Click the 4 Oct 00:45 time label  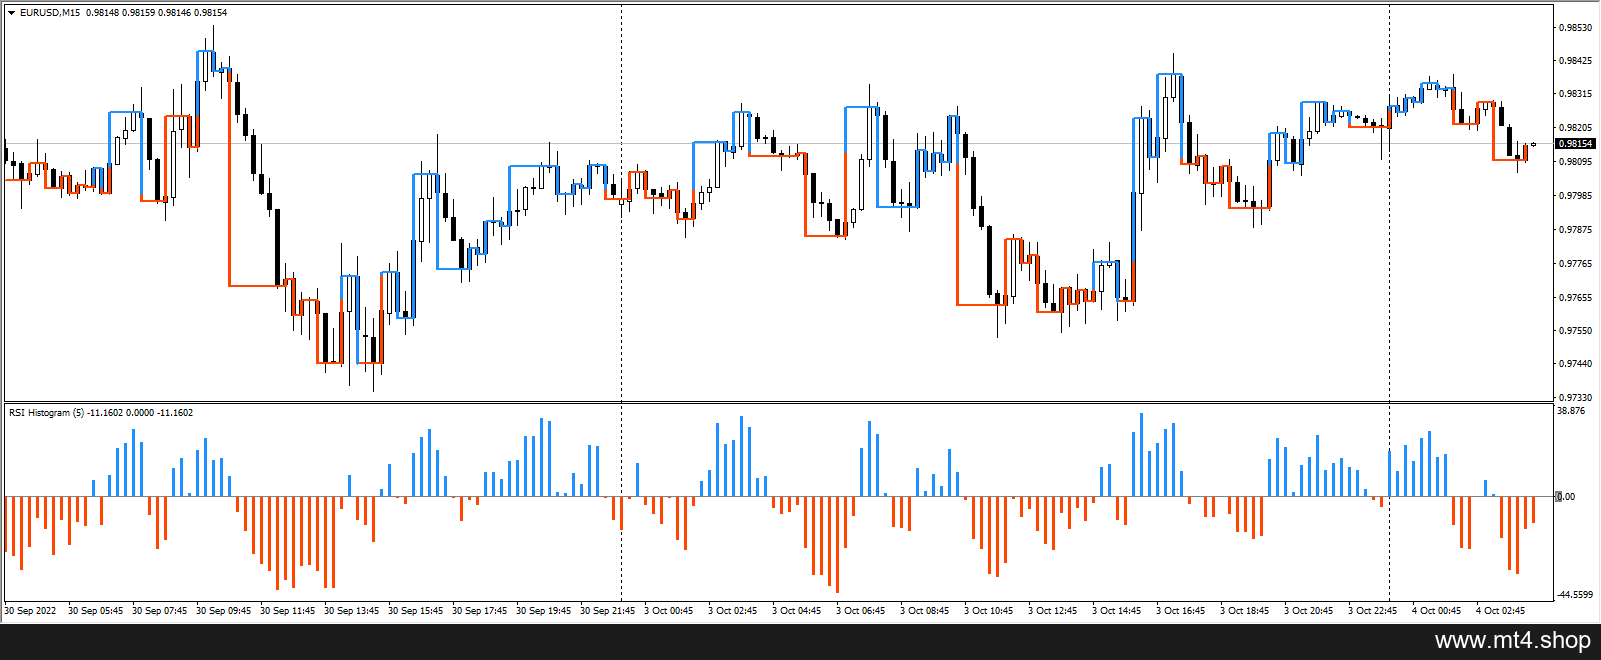(x=1437, y=611)
